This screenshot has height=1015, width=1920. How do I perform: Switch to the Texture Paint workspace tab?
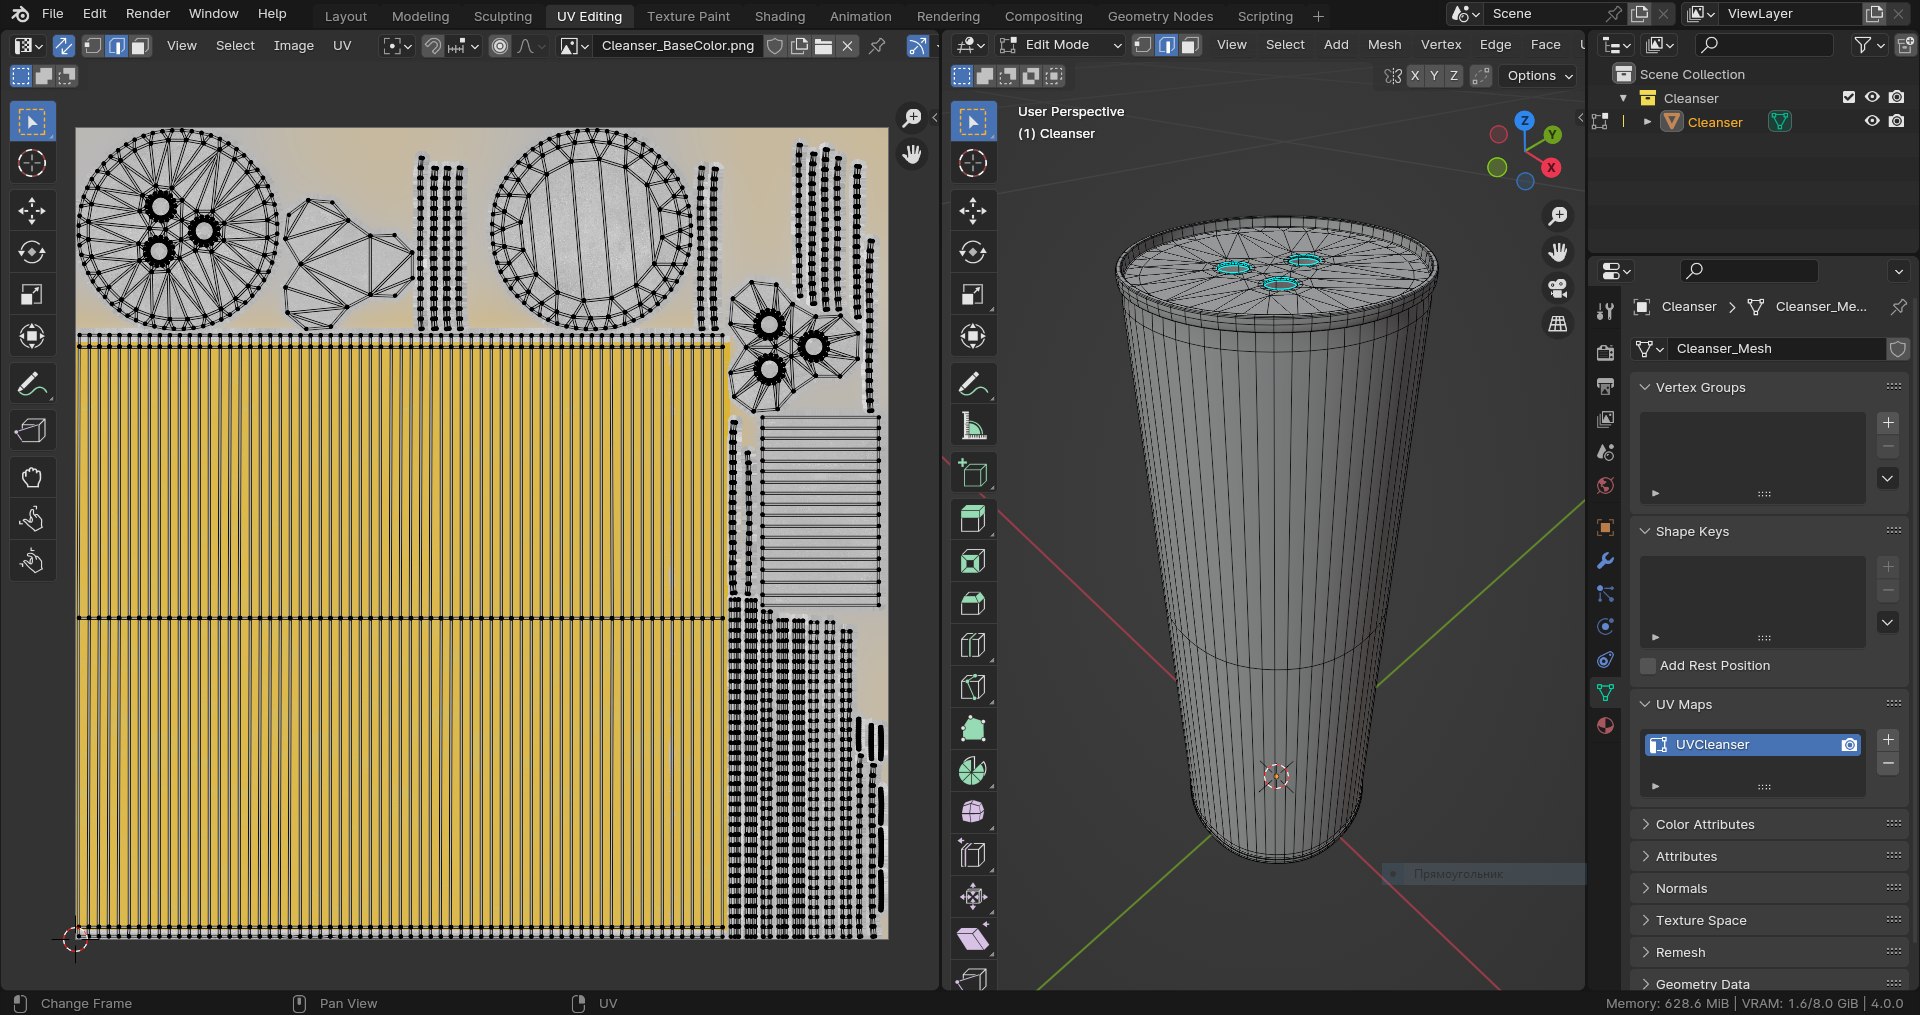point(688,16)
